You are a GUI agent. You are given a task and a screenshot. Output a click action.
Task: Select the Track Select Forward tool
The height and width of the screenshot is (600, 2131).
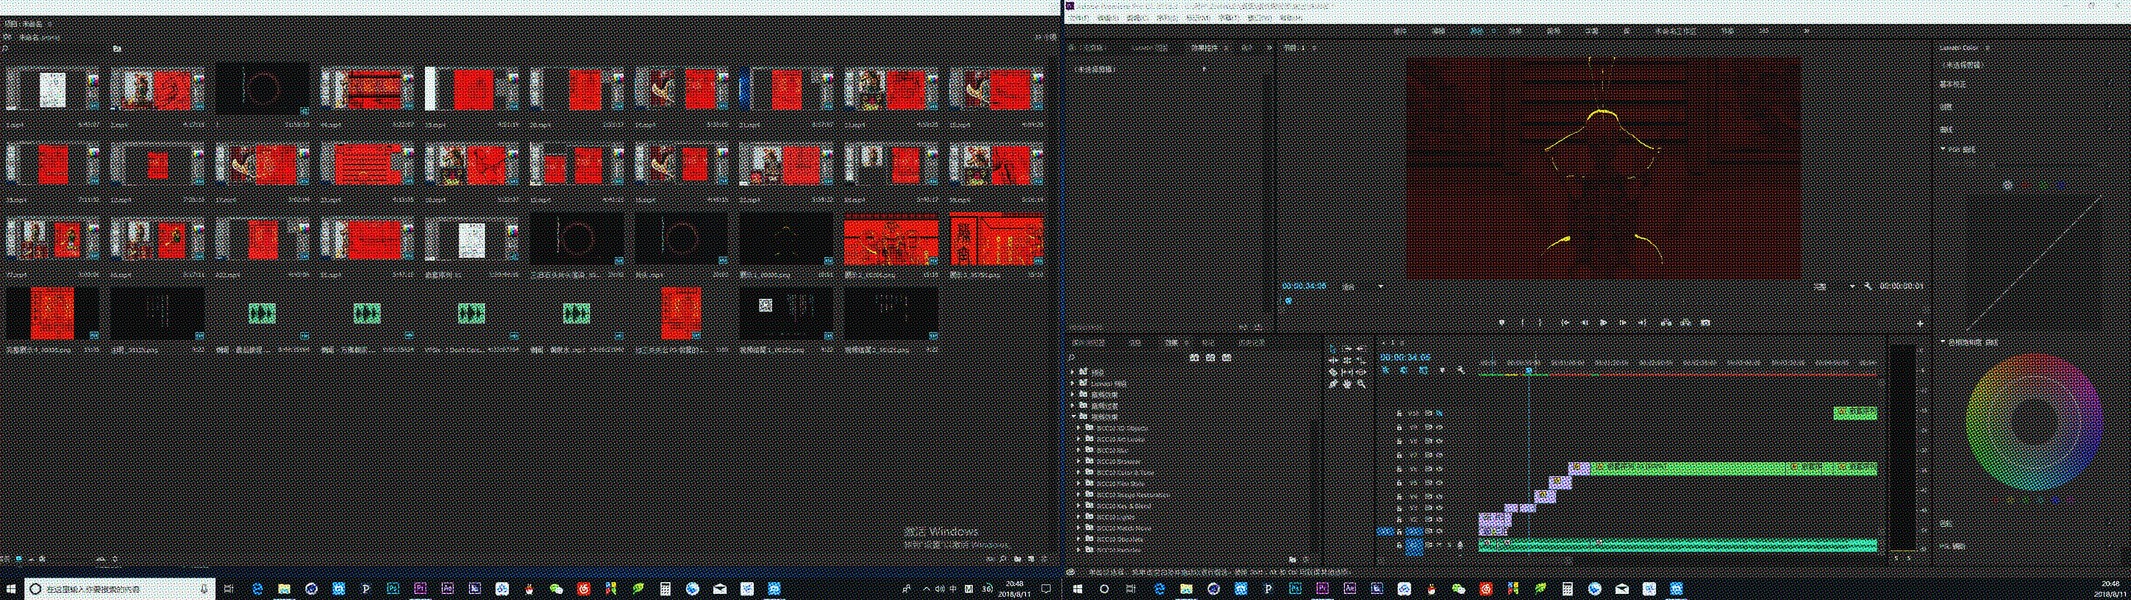(x=1348, y=349)
